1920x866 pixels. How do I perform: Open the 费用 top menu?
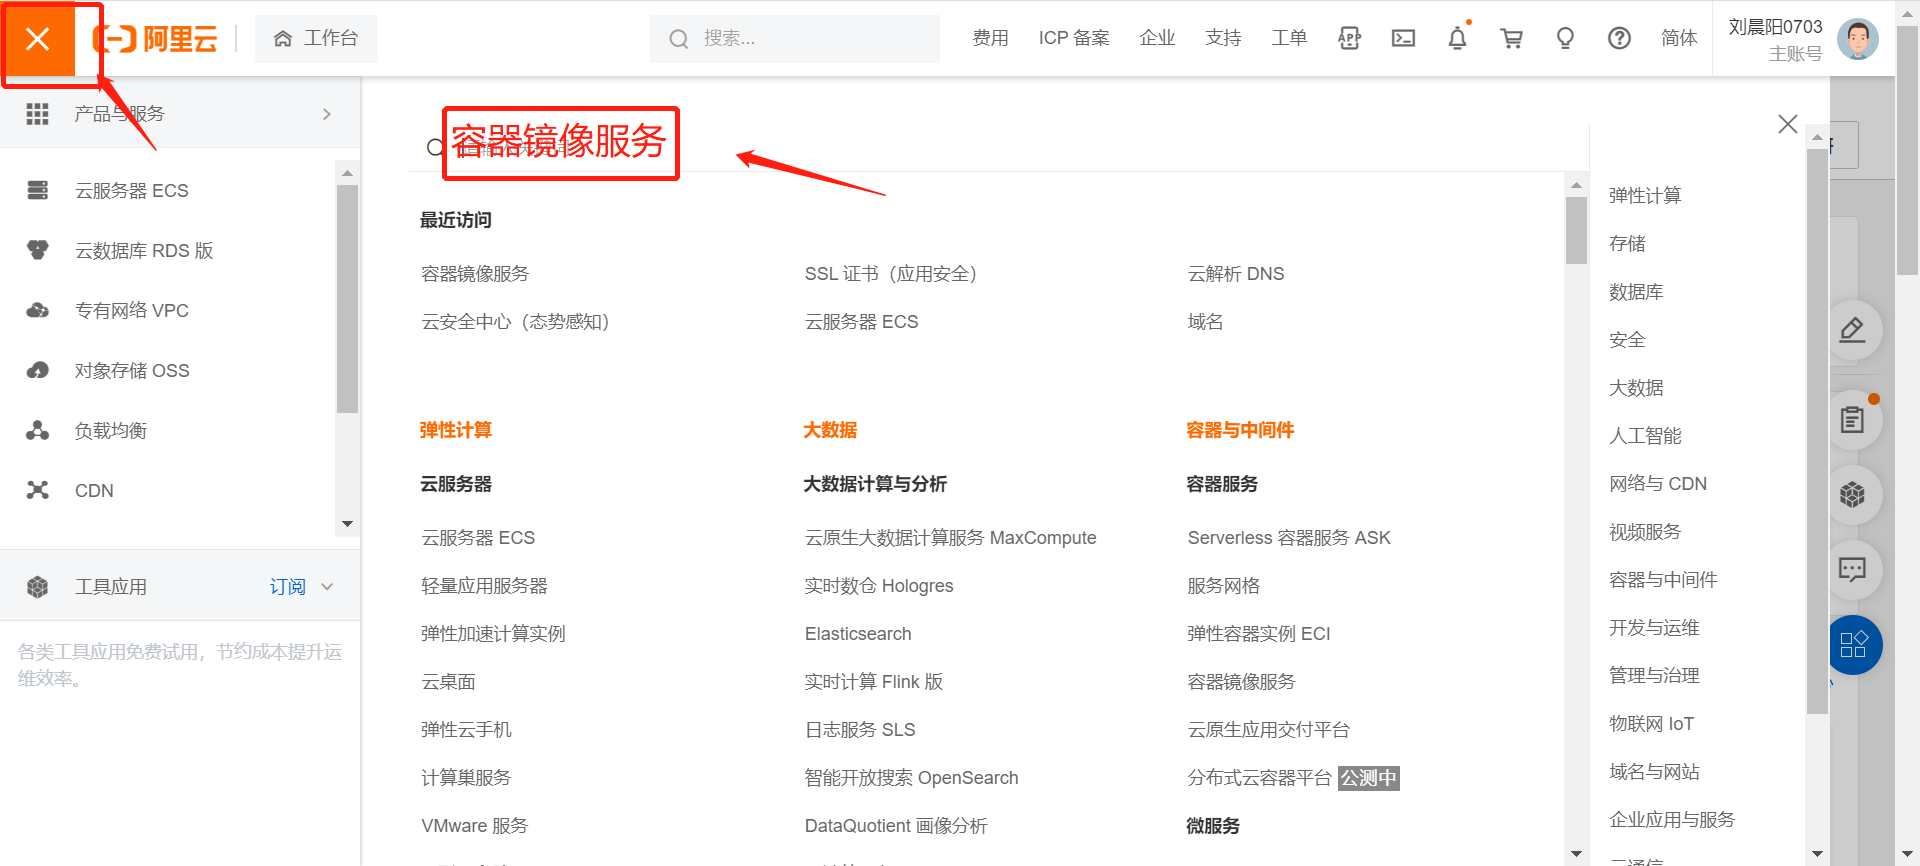pyautogui.click(x=990, y=38)
